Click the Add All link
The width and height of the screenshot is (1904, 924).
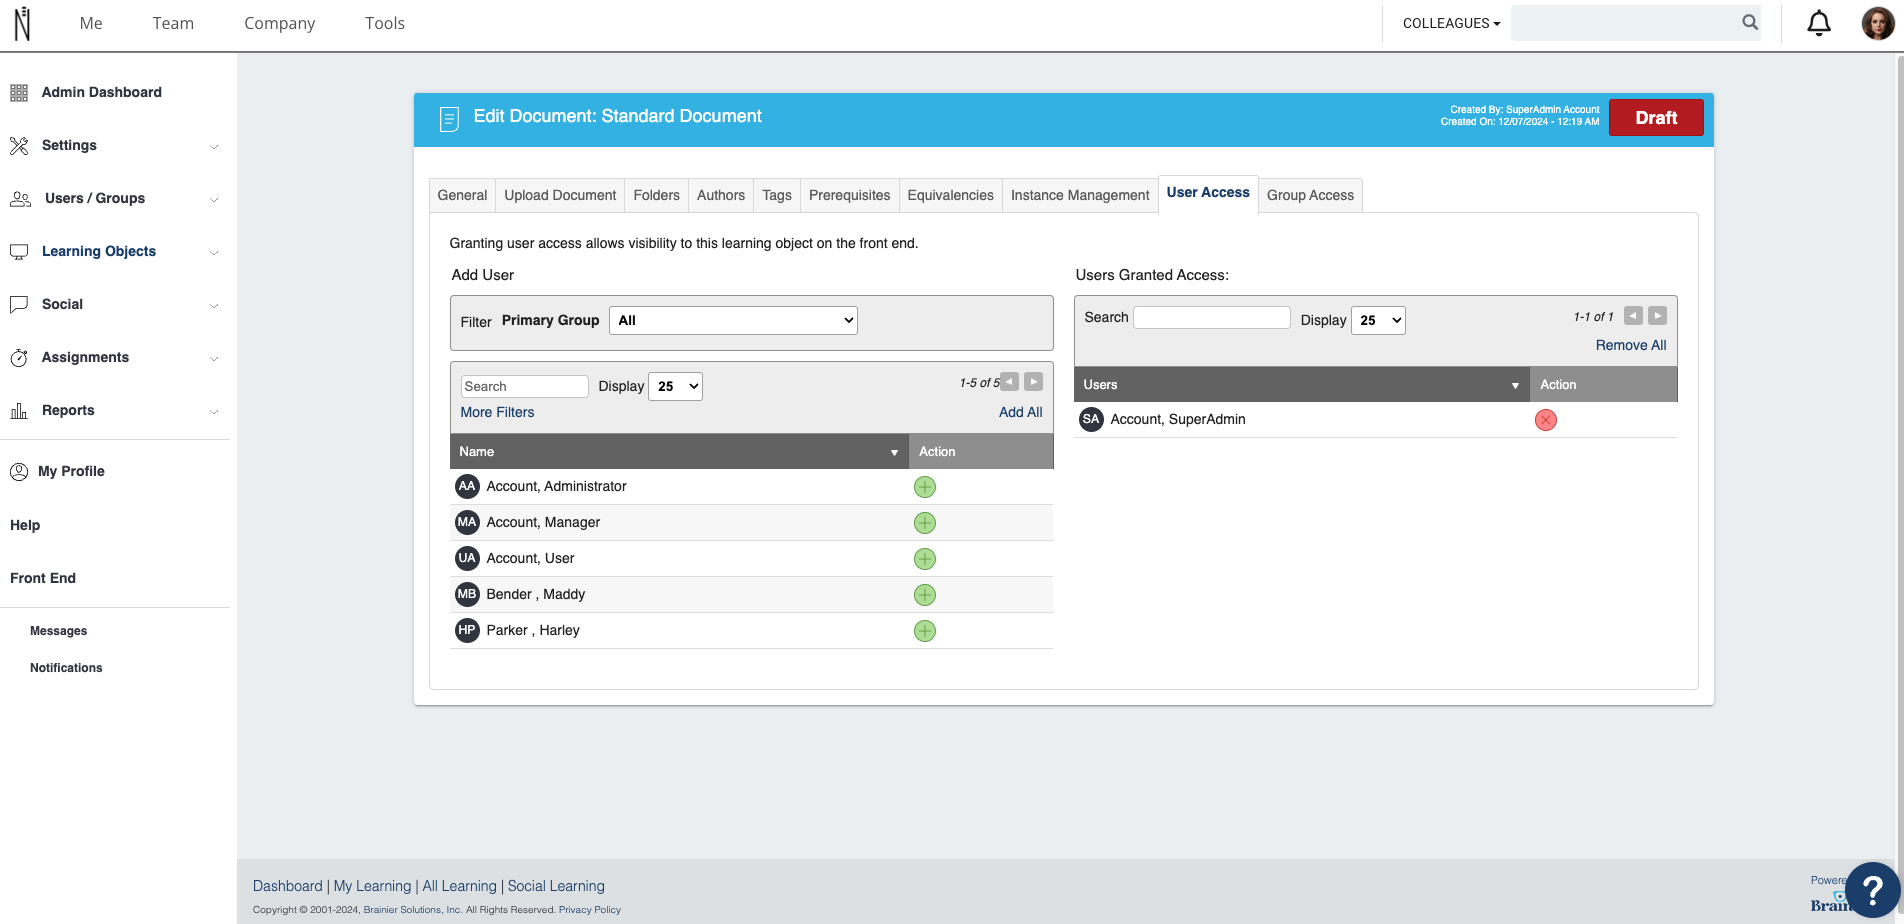click(1020, 412)
